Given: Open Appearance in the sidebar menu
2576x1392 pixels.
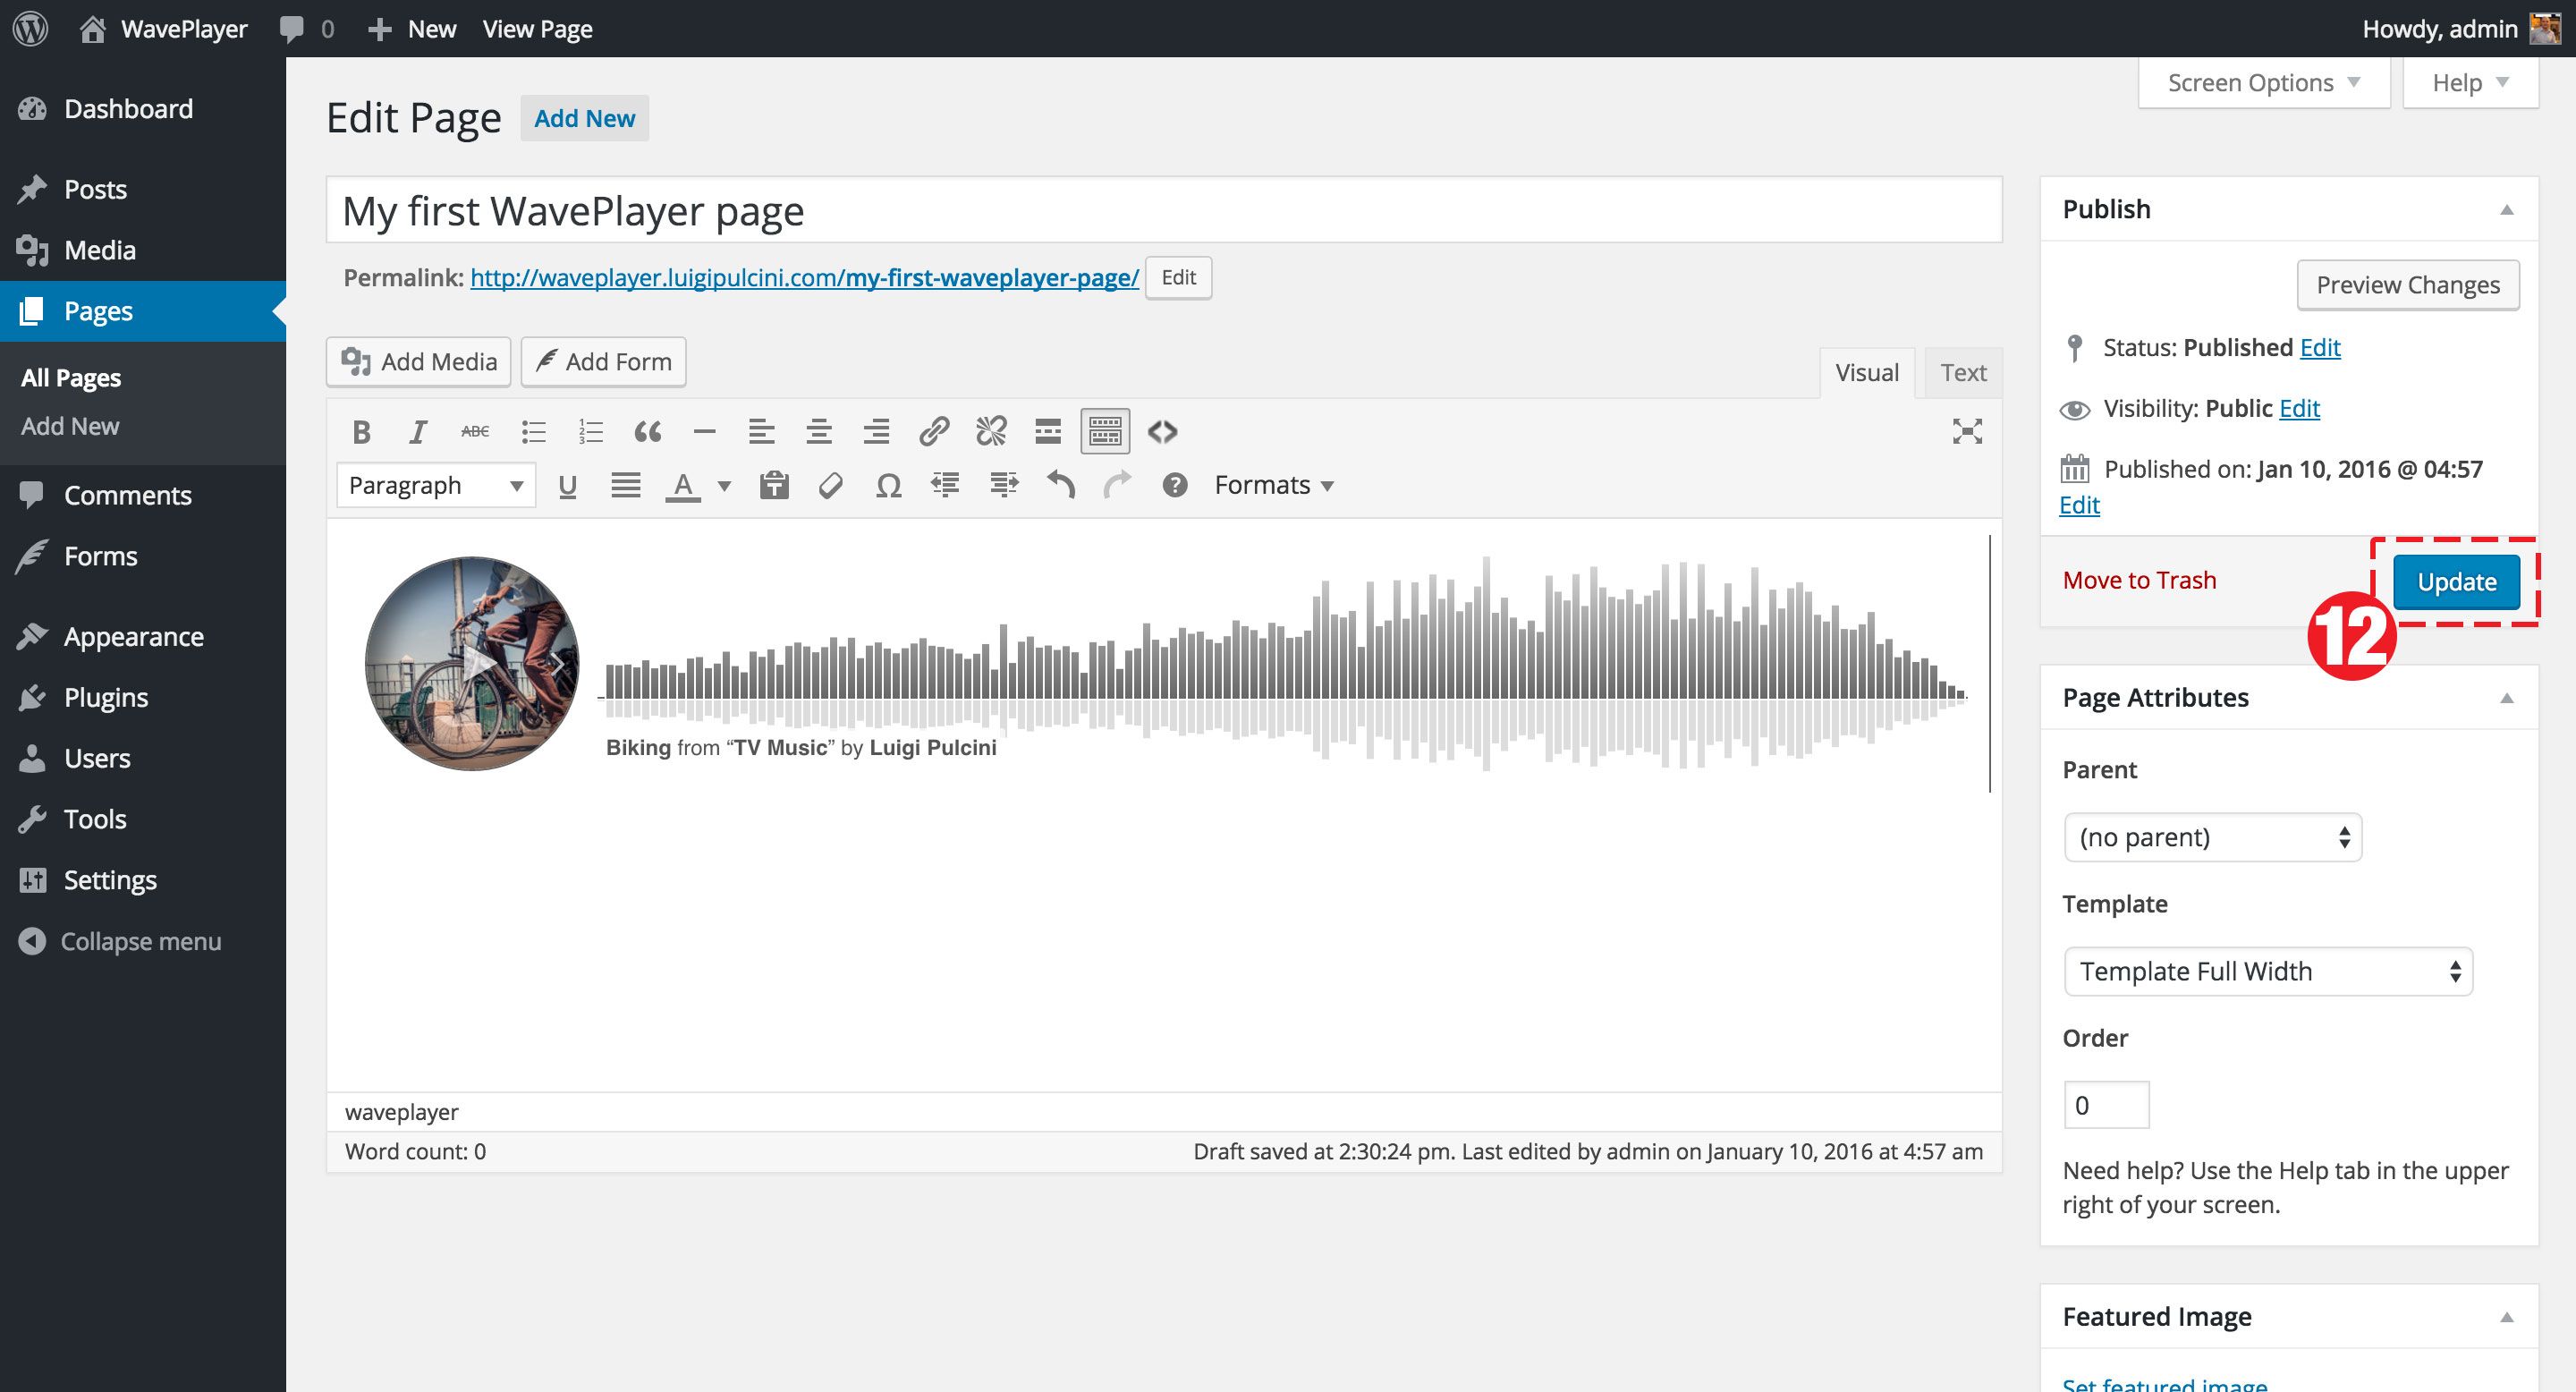Looking at the screenshot, I should pos(133,637).
